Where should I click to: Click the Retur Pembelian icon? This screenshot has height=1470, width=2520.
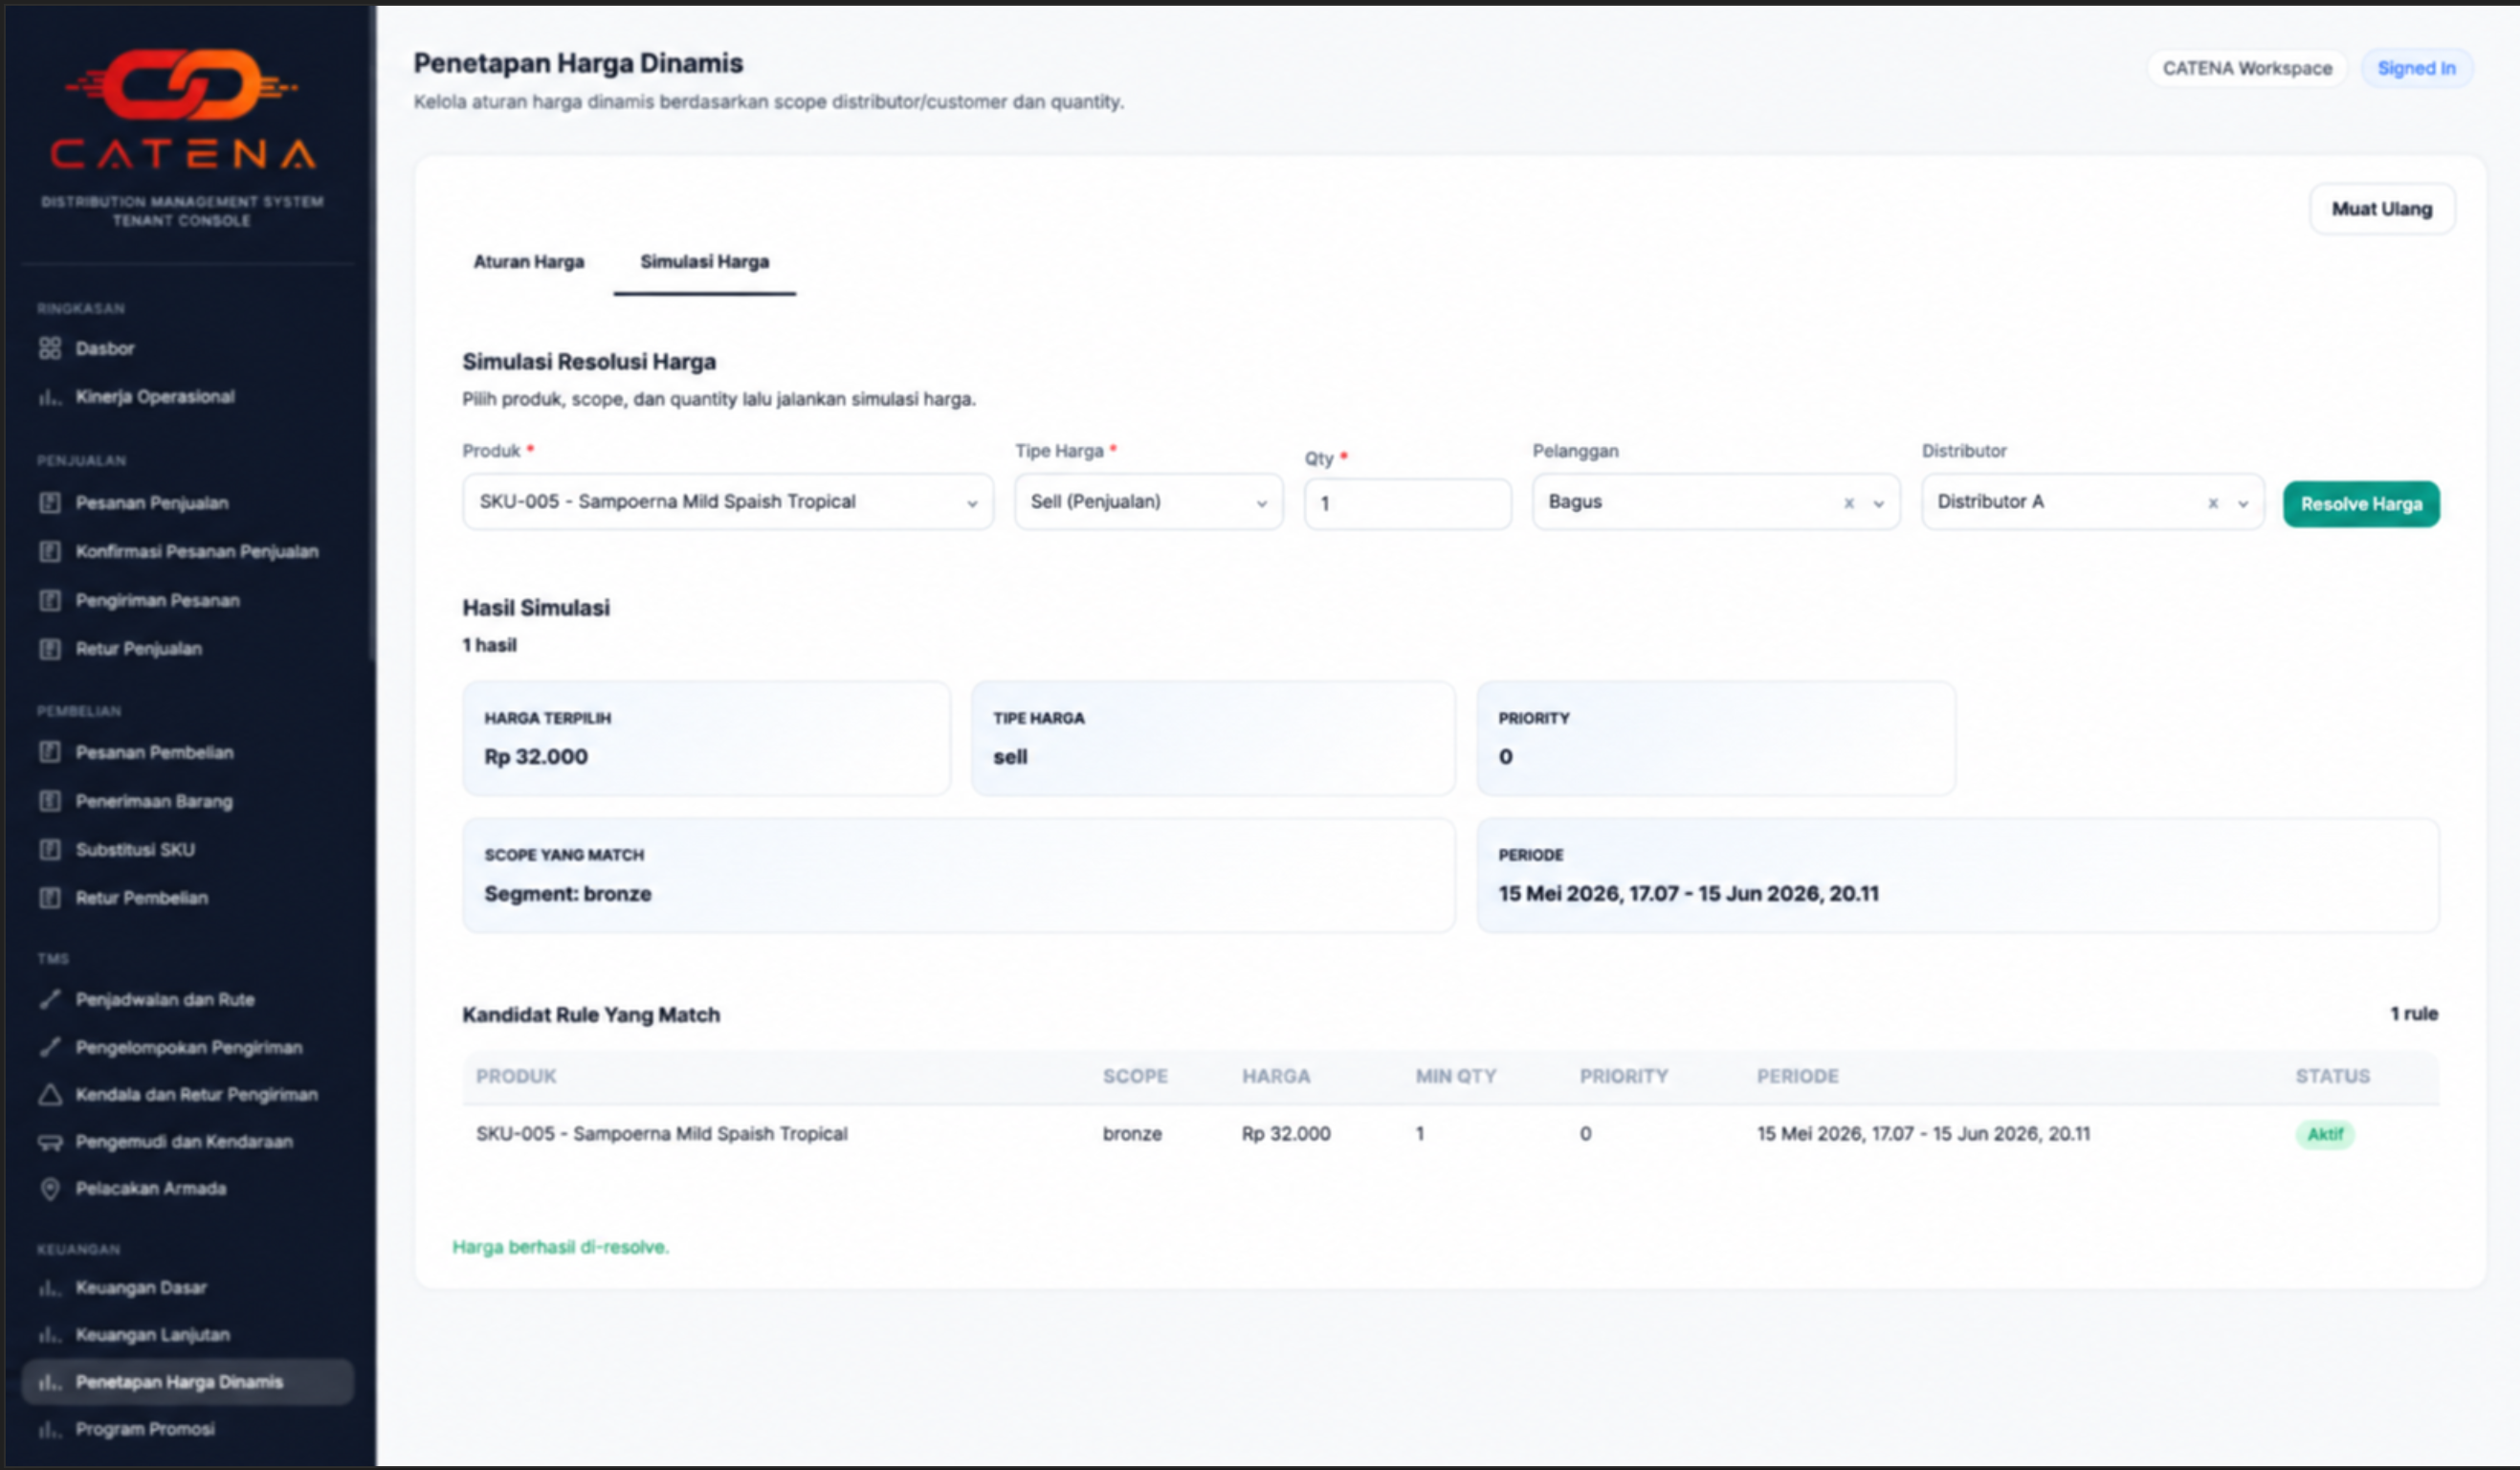(x=49, y=898)
